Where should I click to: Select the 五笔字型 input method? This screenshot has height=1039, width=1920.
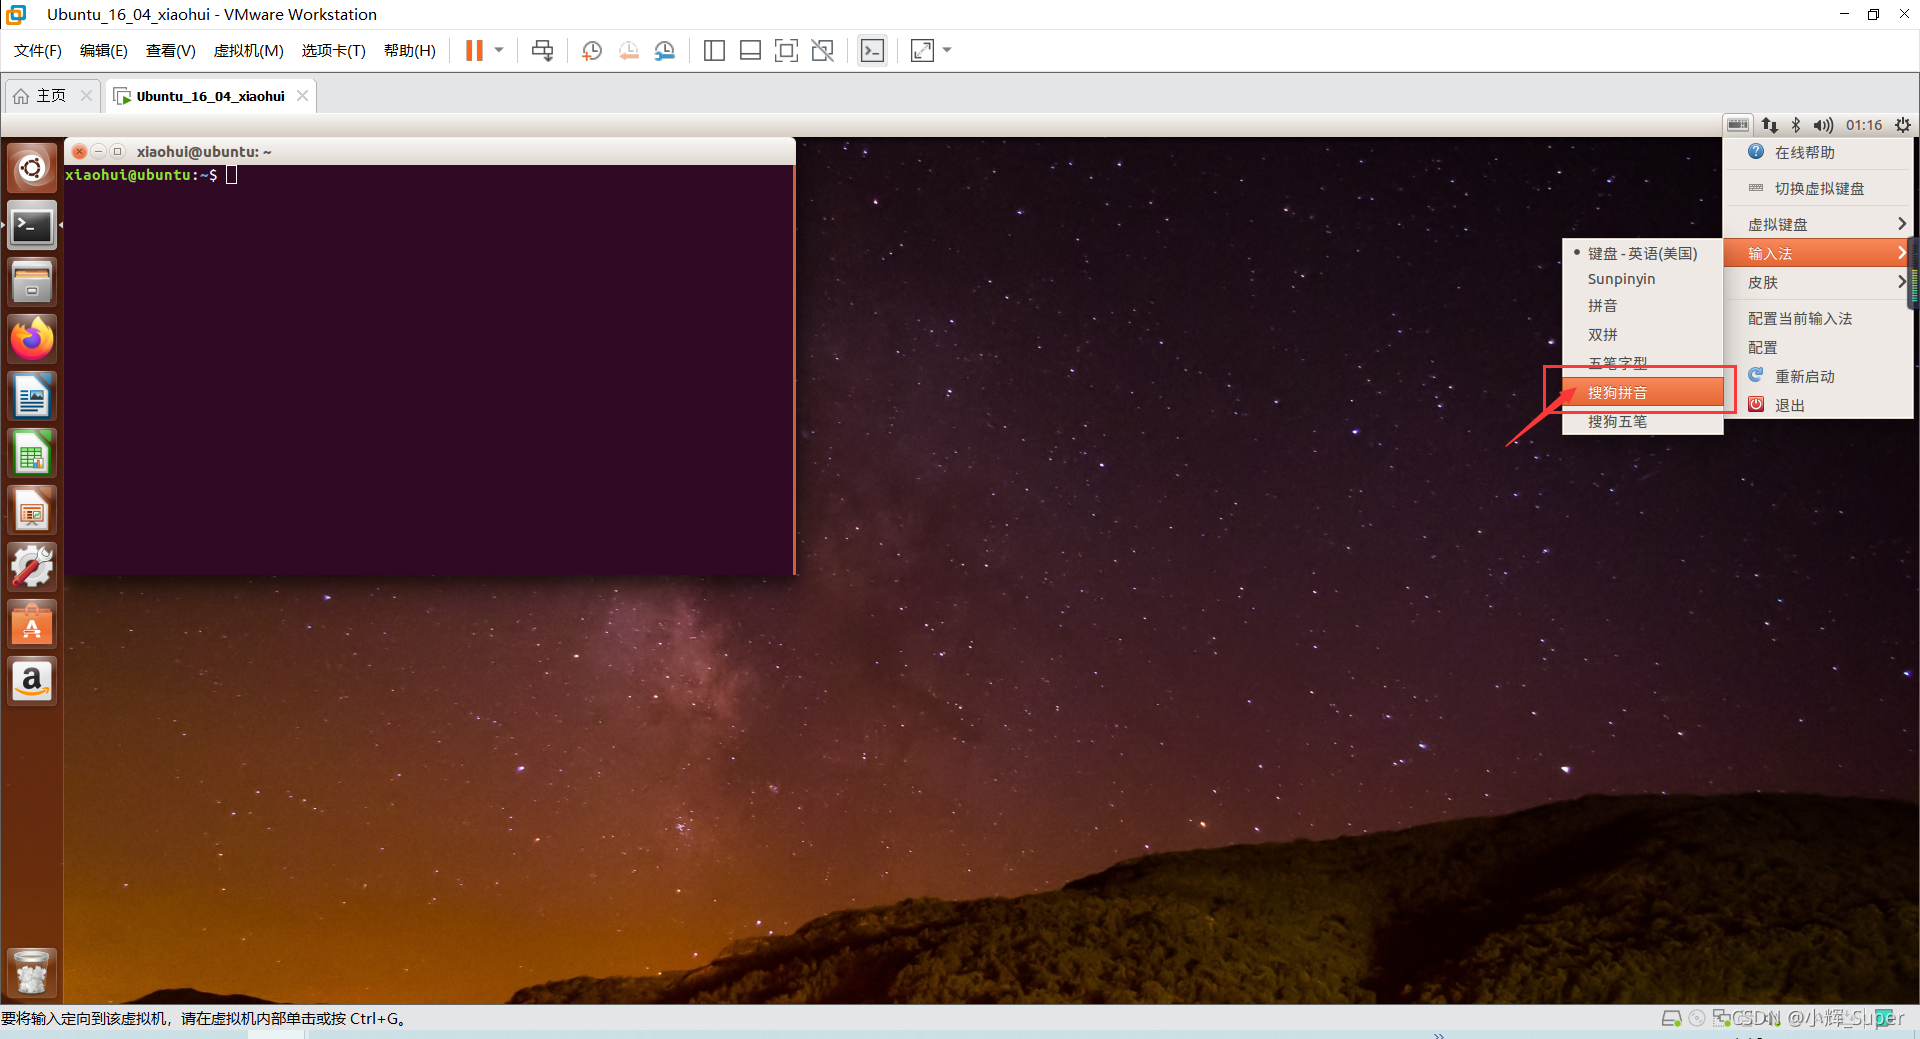(1643, 363)
